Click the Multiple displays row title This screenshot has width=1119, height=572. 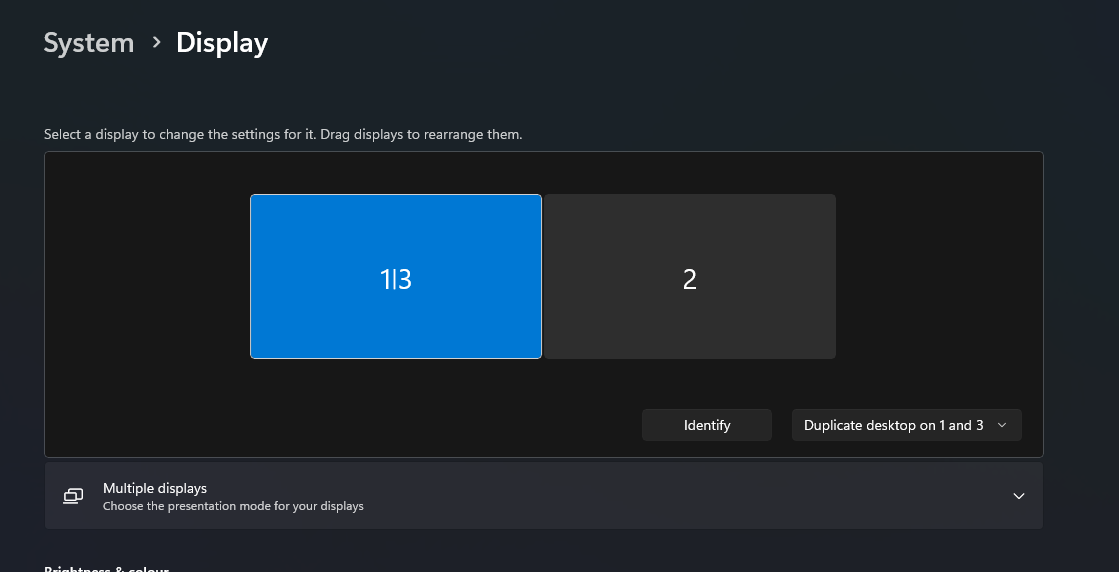pyautogui.click(x=155, y=488)
